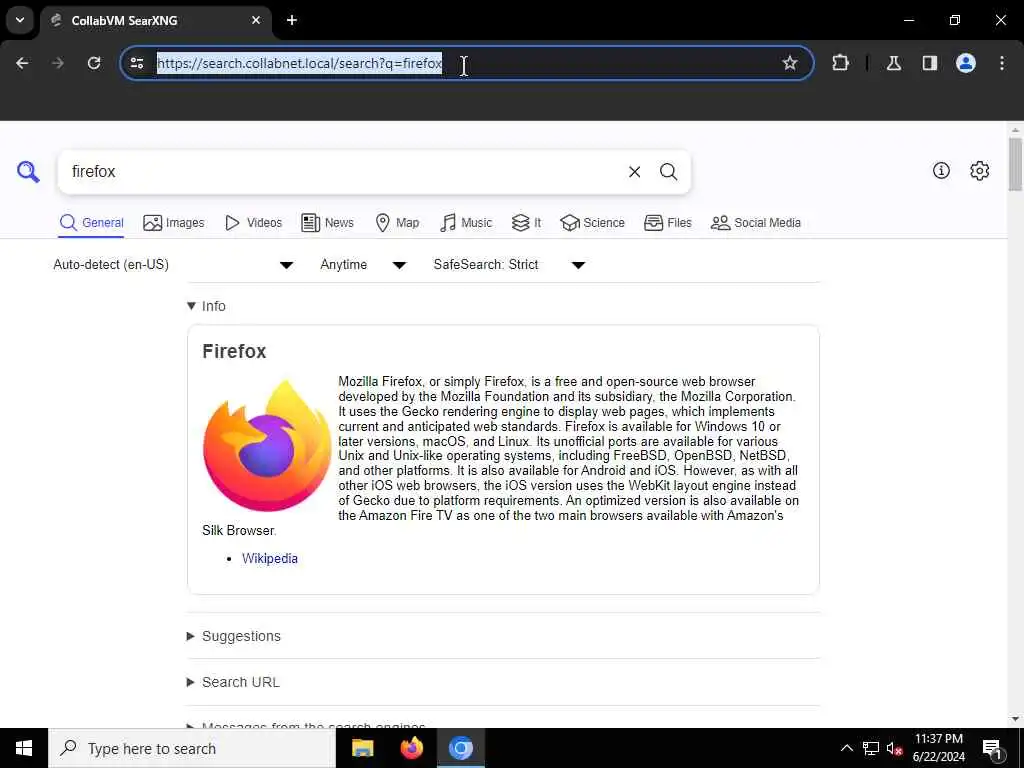Open File Explorer from taskbar
This screenshot has width=1024, height=768.
coord(362,748)
